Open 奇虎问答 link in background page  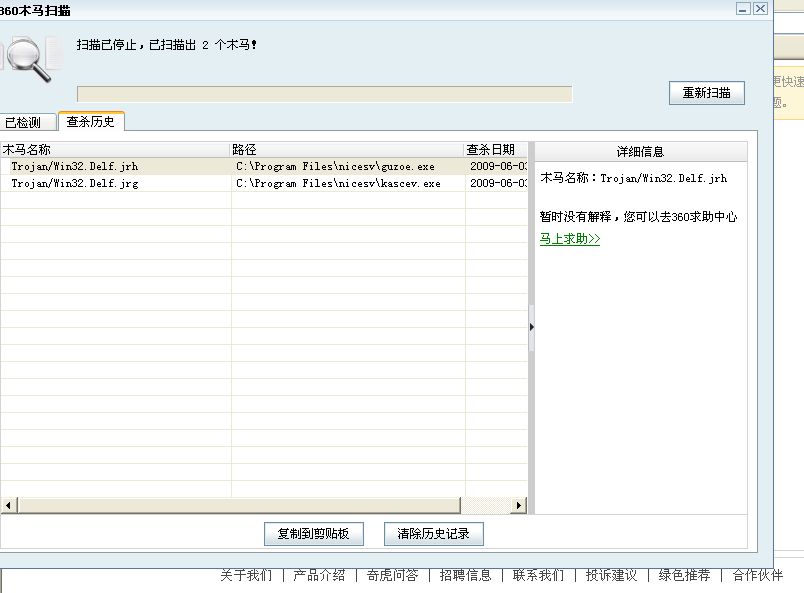click(x=392, y=575)
